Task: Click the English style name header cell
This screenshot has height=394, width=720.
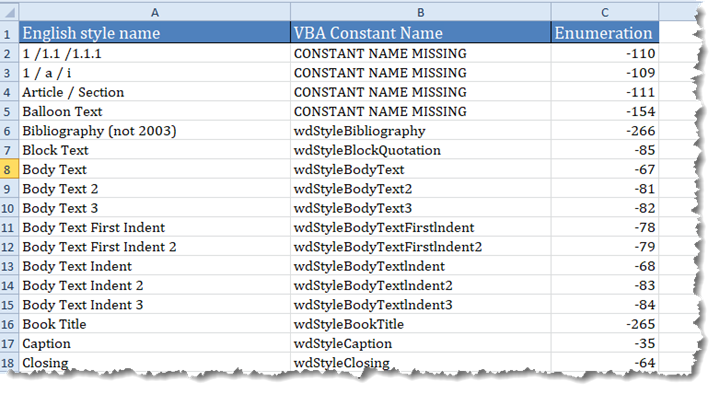Action: [155, 33]
